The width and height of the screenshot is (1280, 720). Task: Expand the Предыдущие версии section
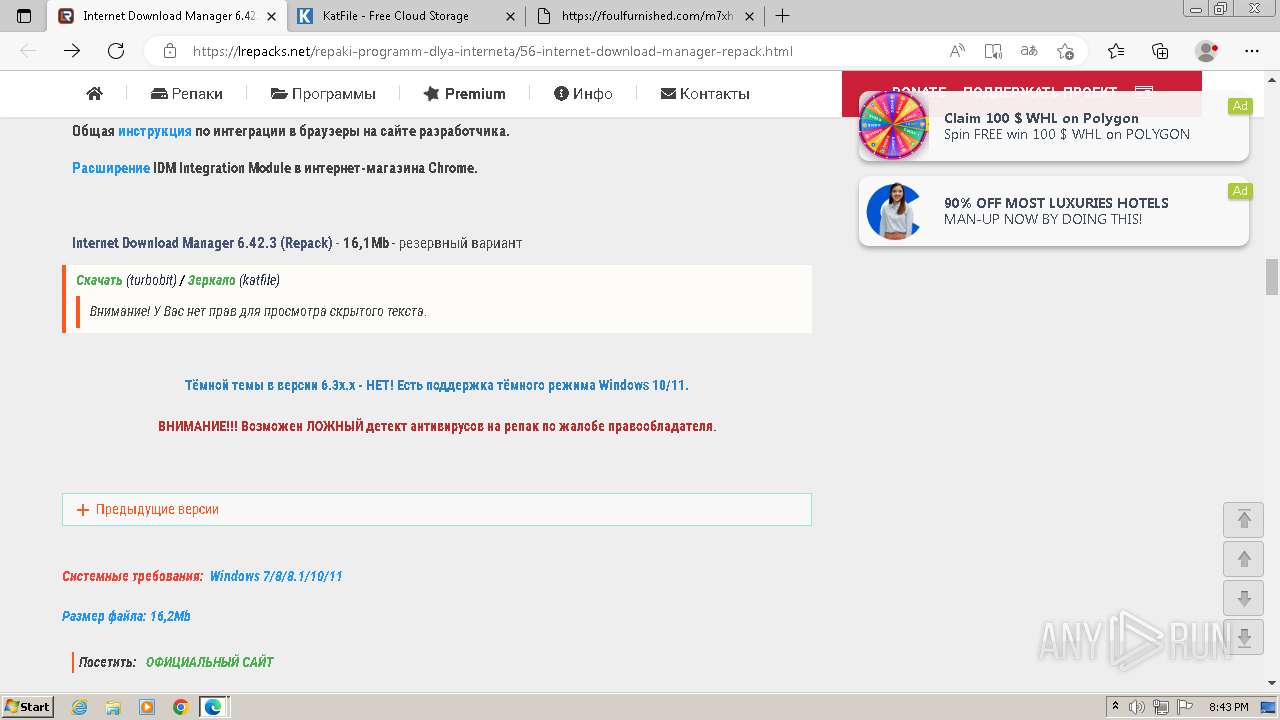pos(437,509)
